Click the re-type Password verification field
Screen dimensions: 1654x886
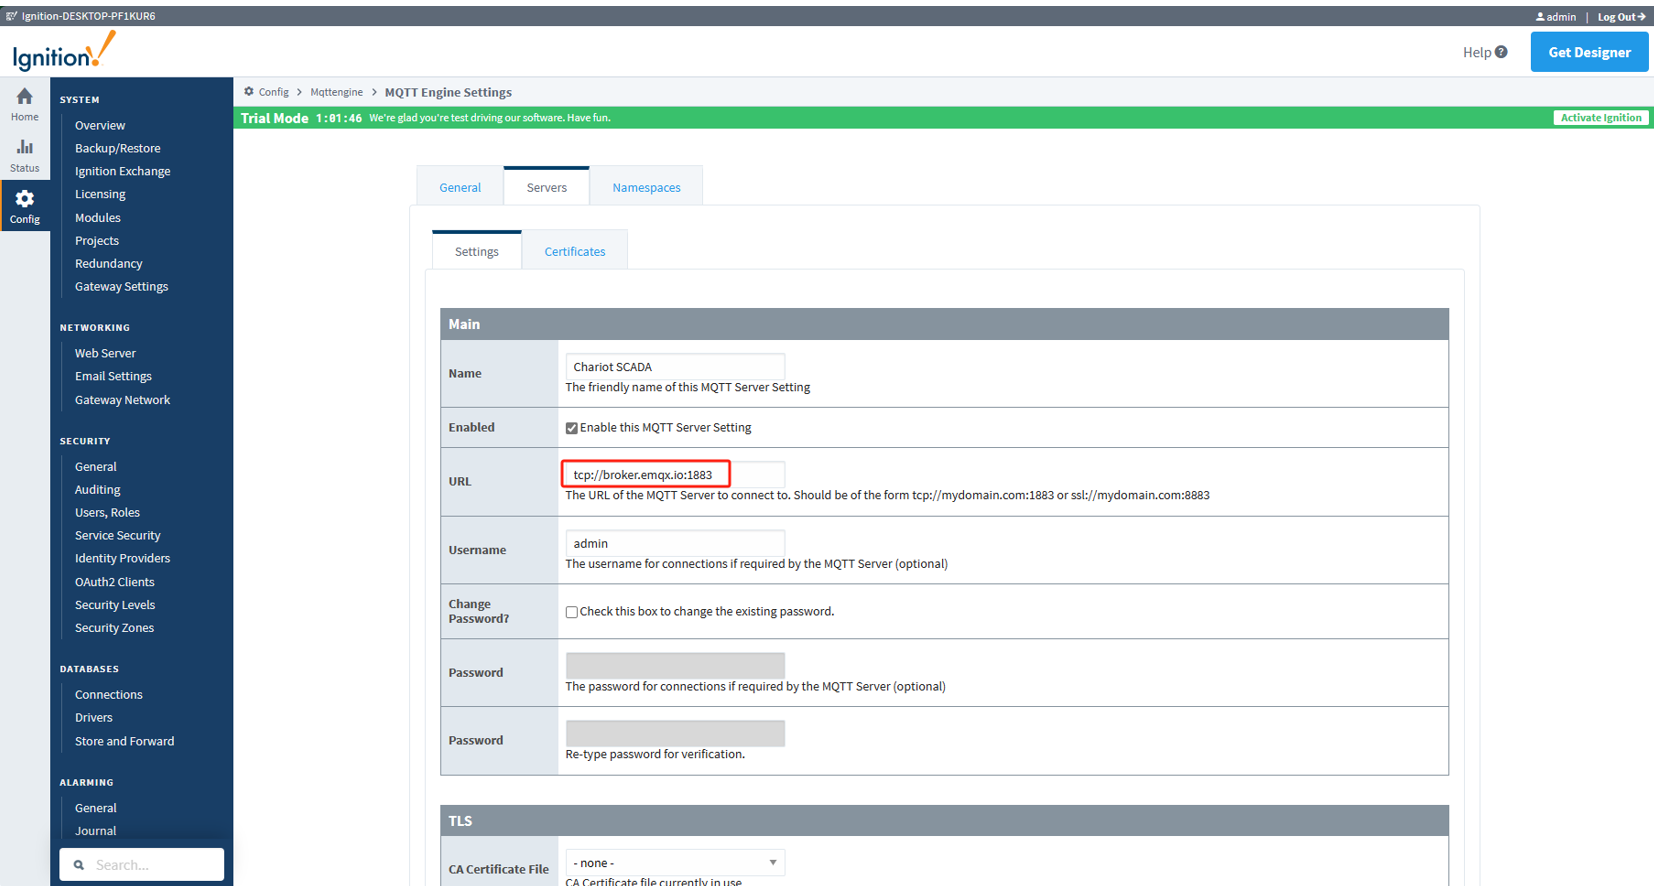[675, 733]
